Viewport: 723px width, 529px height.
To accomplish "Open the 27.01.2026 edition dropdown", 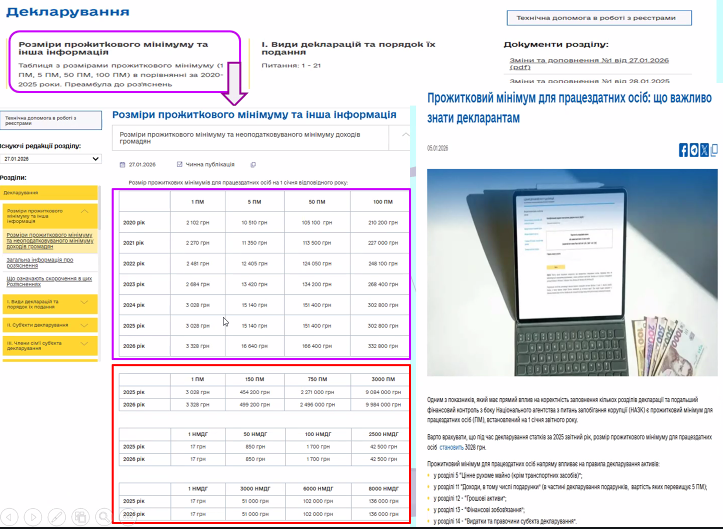I will pos(48,158).
